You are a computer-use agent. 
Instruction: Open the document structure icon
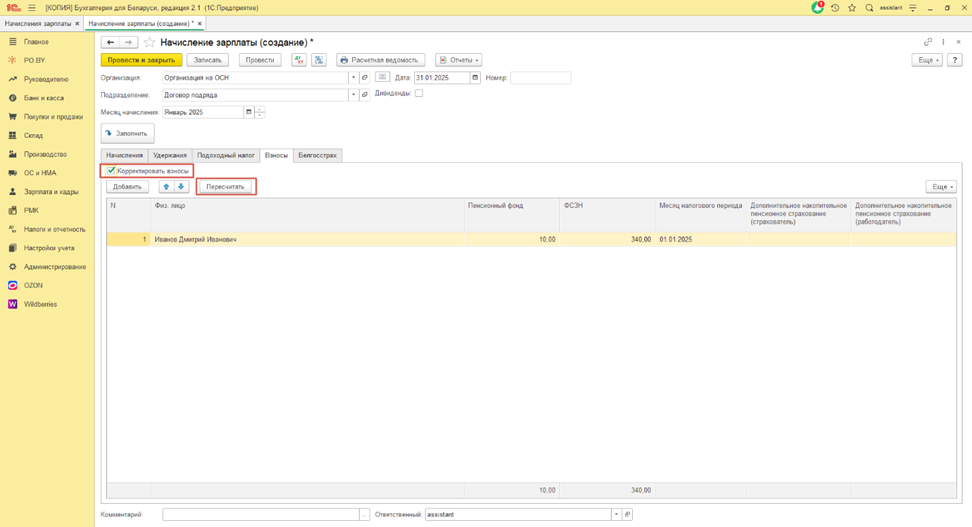point(319,60)
